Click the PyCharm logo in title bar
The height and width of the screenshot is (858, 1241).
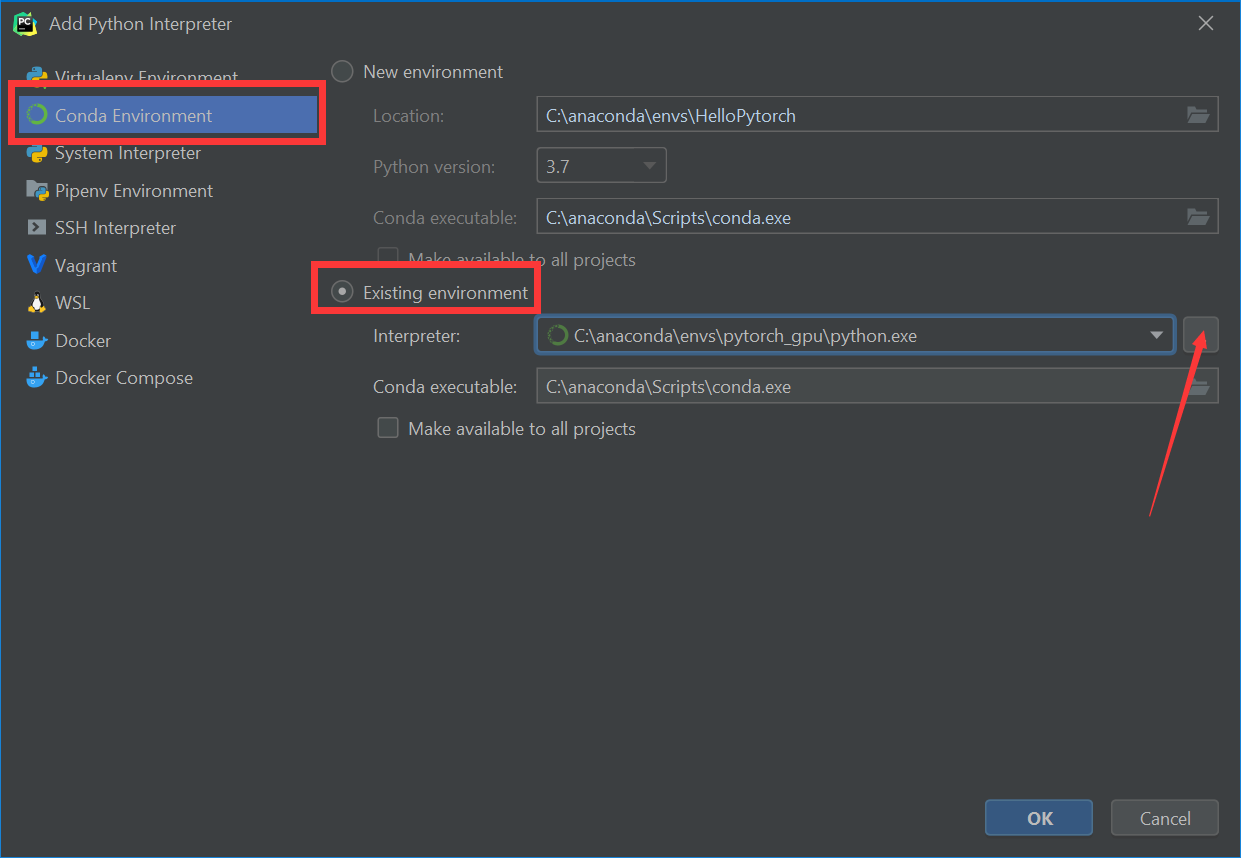pos(24,22)
